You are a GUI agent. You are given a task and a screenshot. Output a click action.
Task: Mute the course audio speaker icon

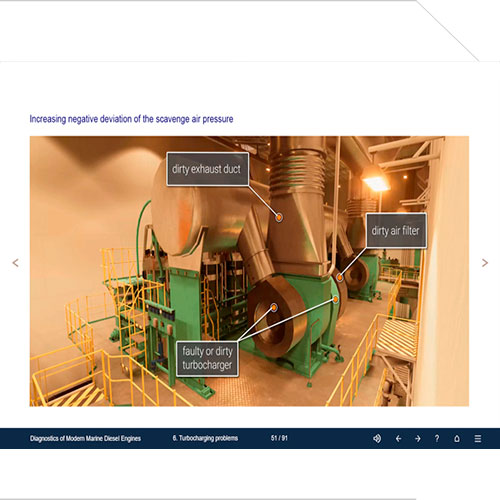coord(377,438)
